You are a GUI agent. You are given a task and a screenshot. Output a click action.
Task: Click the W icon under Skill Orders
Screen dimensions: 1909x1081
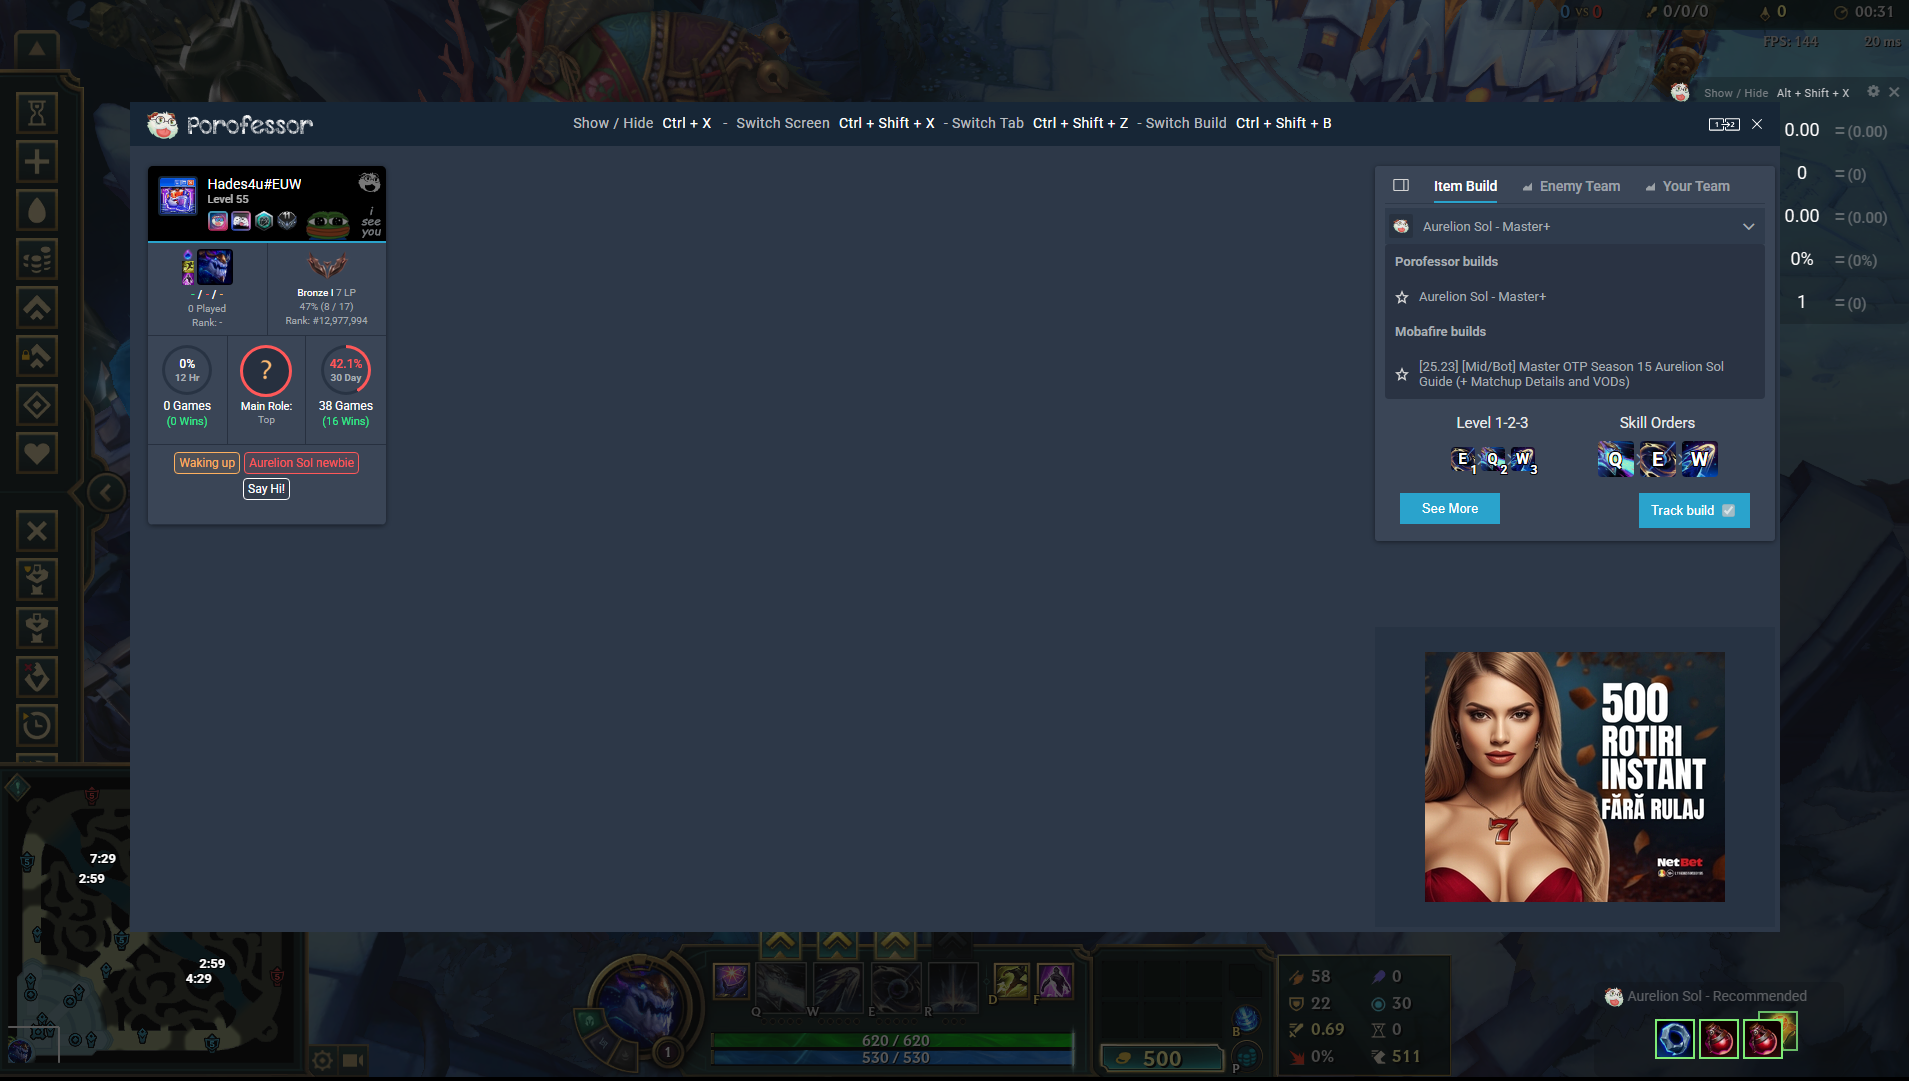point(1699,459)
